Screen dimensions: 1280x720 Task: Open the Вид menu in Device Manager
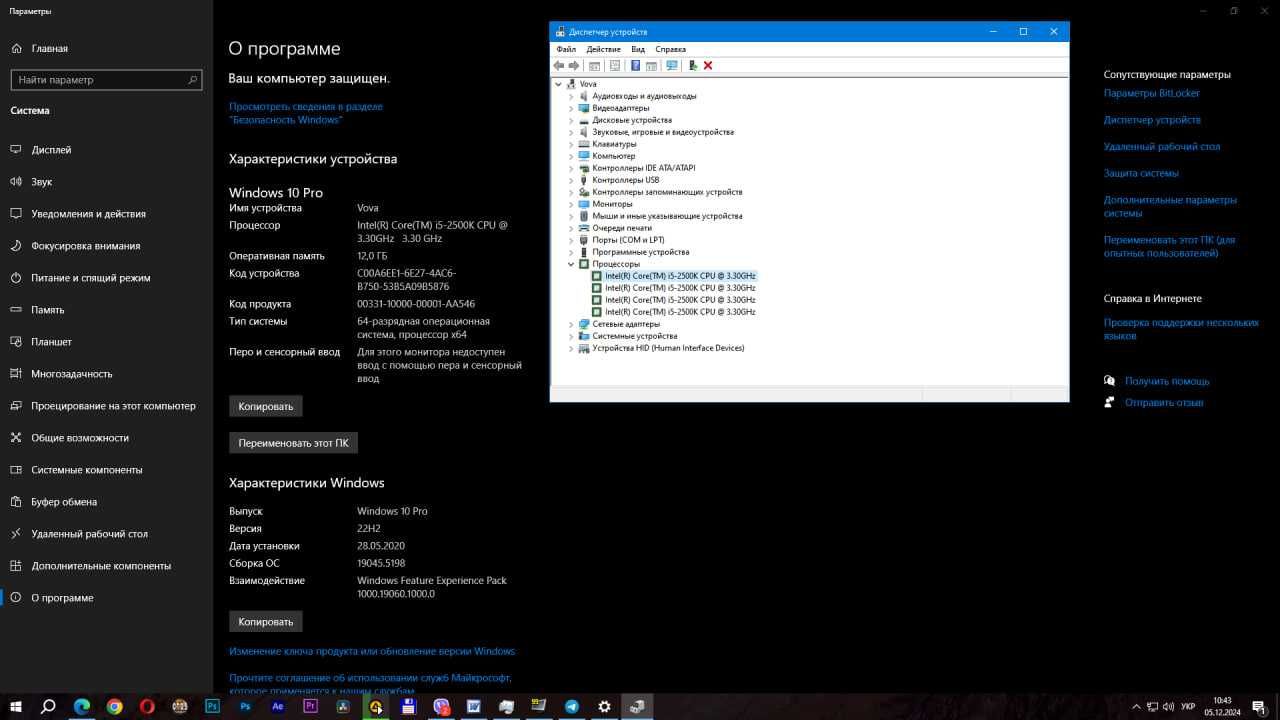click(638, 49)
